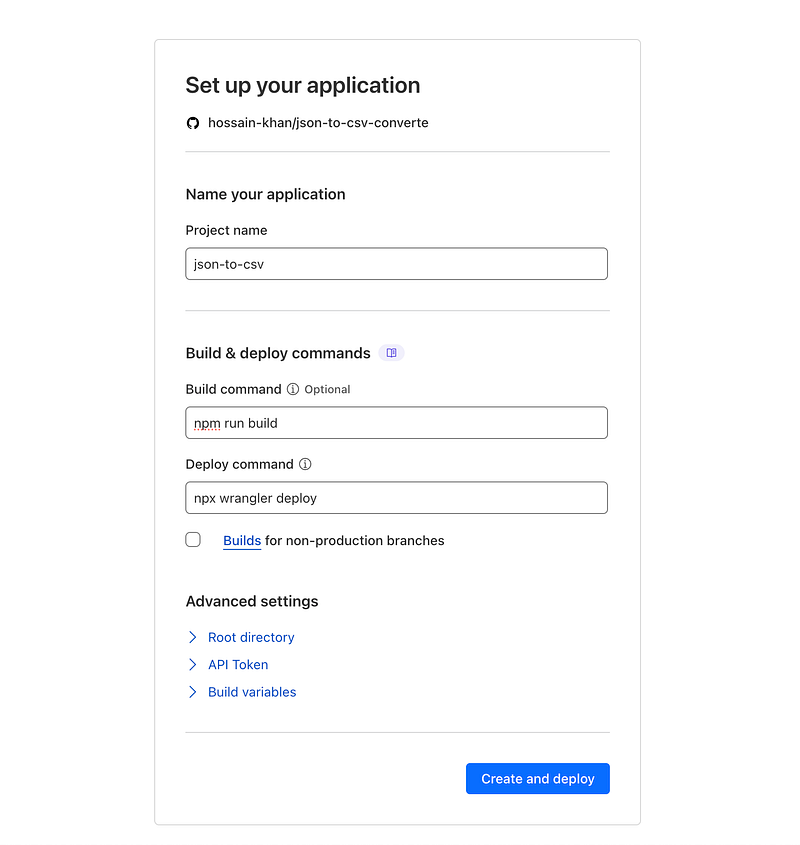Image resolution: width=800 pixels, height=845 pixels.
Task: Click the hossain-khan/json-to-csv-converte repository name
Action: click(x=318, y=123)
